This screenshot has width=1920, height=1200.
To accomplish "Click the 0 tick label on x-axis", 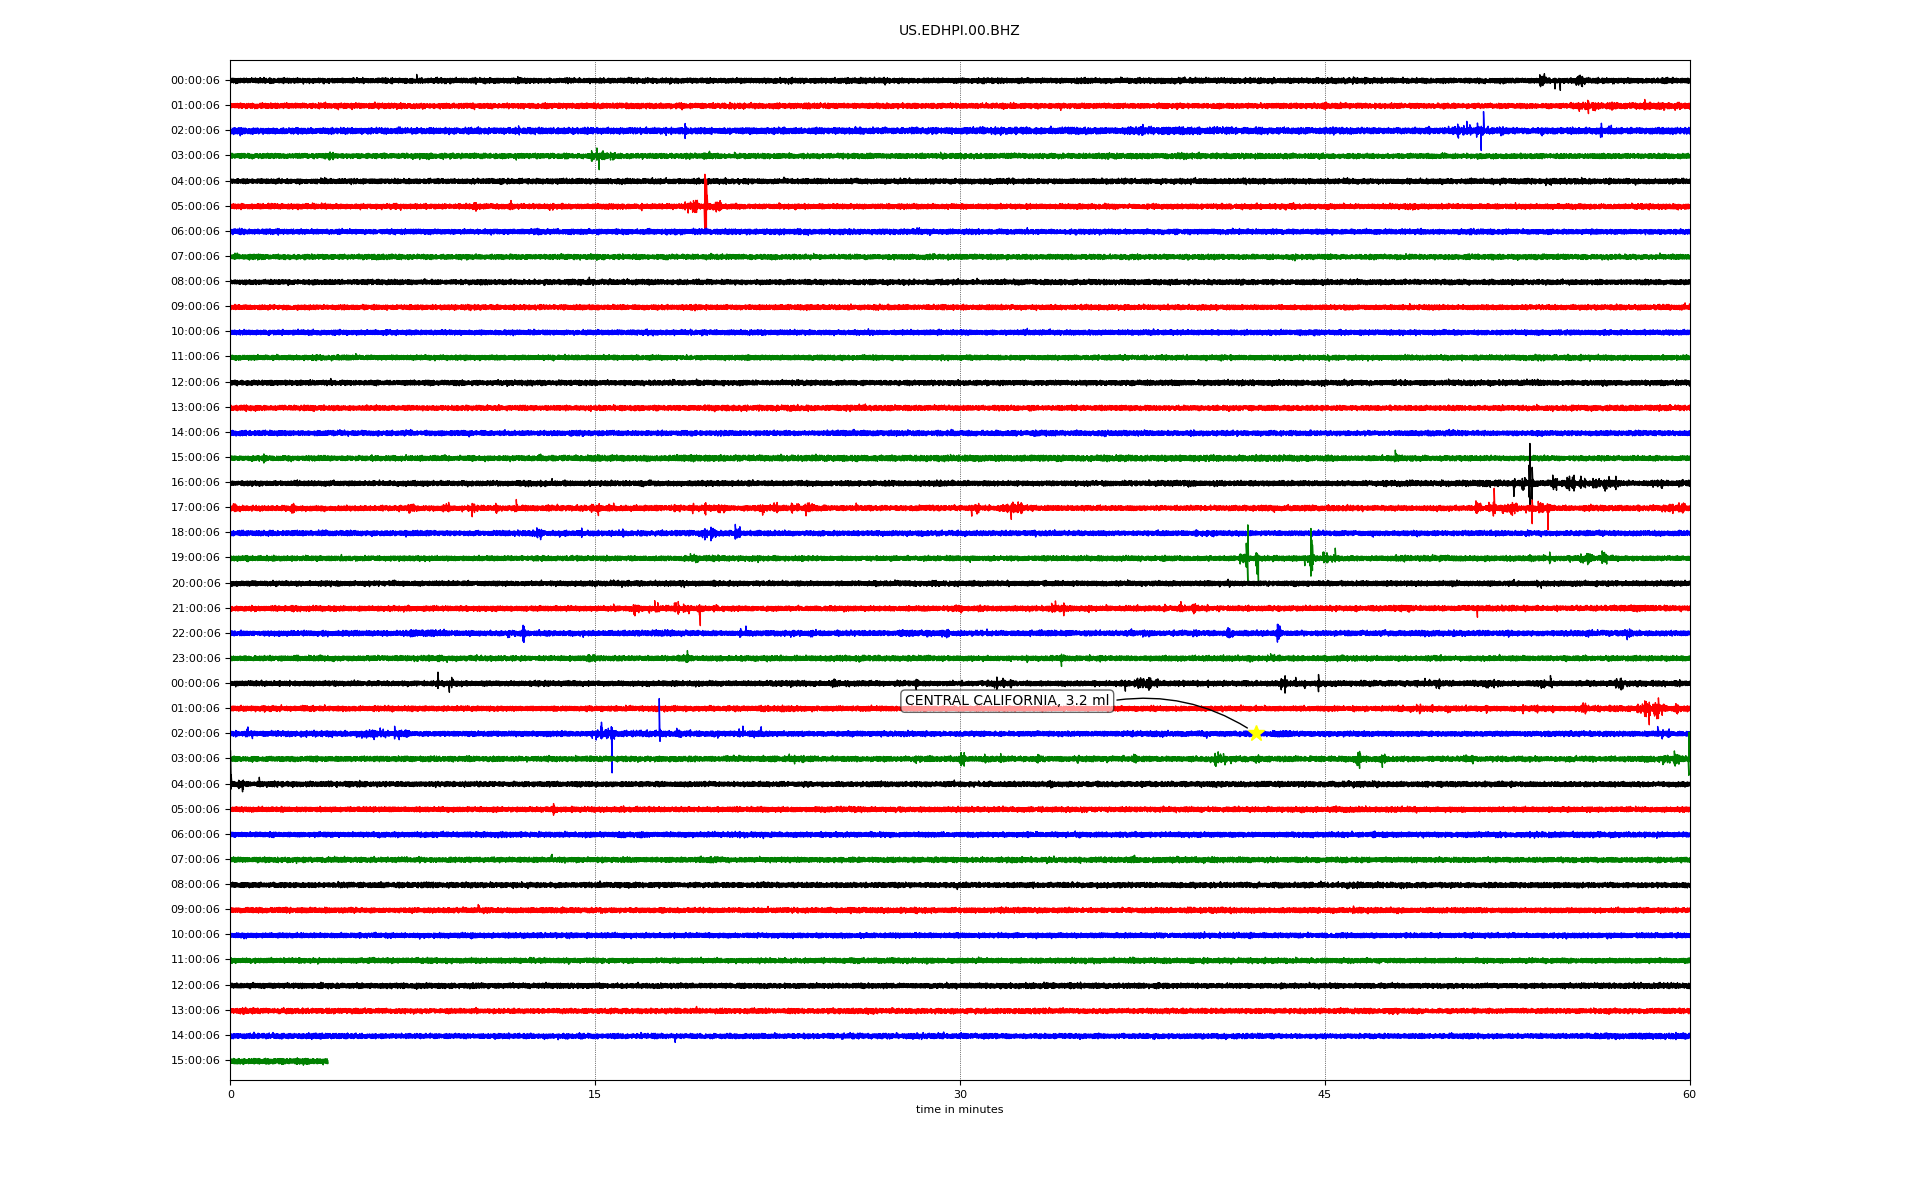I will [231, 1094].
